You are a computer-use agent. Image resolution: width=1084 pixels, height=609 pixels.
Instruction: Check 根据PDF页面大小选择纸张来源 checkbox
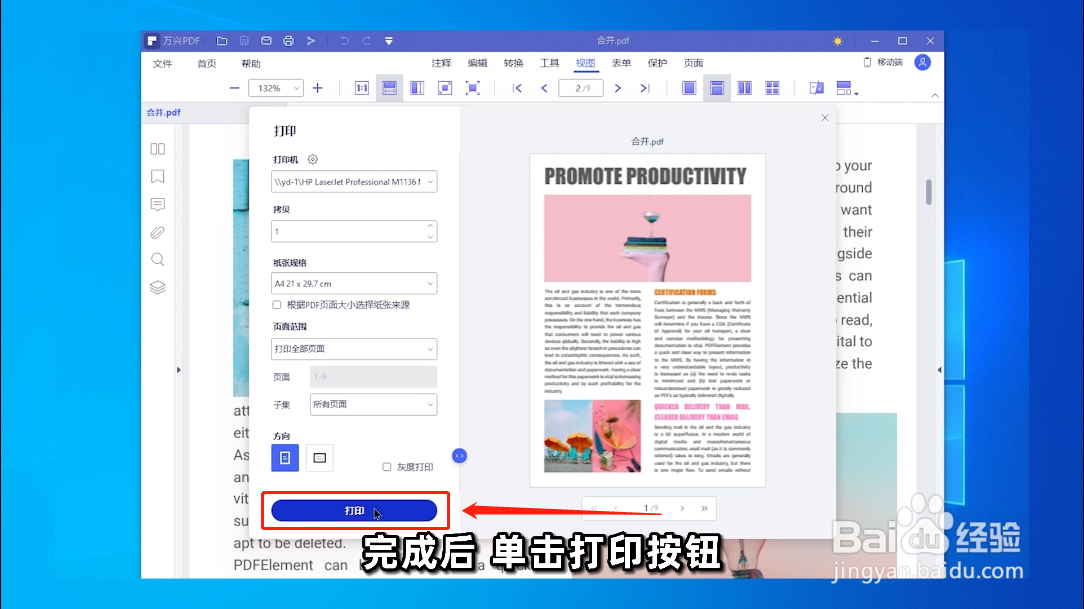point(277,305)
